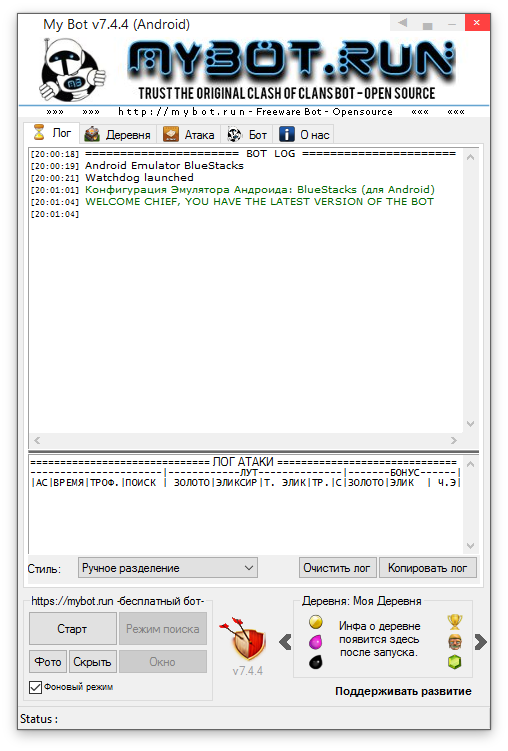
Task: Click the bot log right scroll arrow
Action: coord(453,440)
